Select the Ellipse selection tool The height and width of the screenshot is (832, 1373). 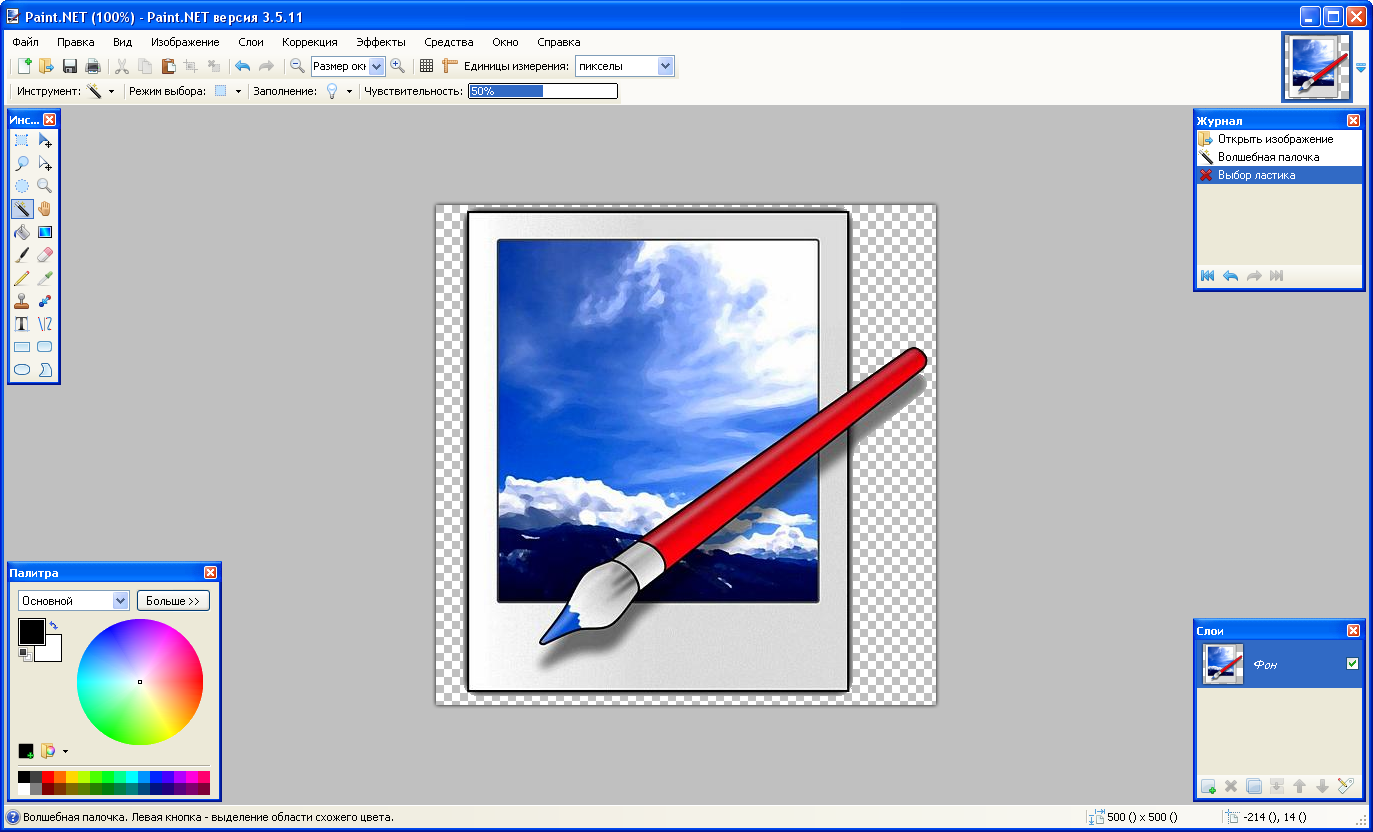tap(22, 186)
